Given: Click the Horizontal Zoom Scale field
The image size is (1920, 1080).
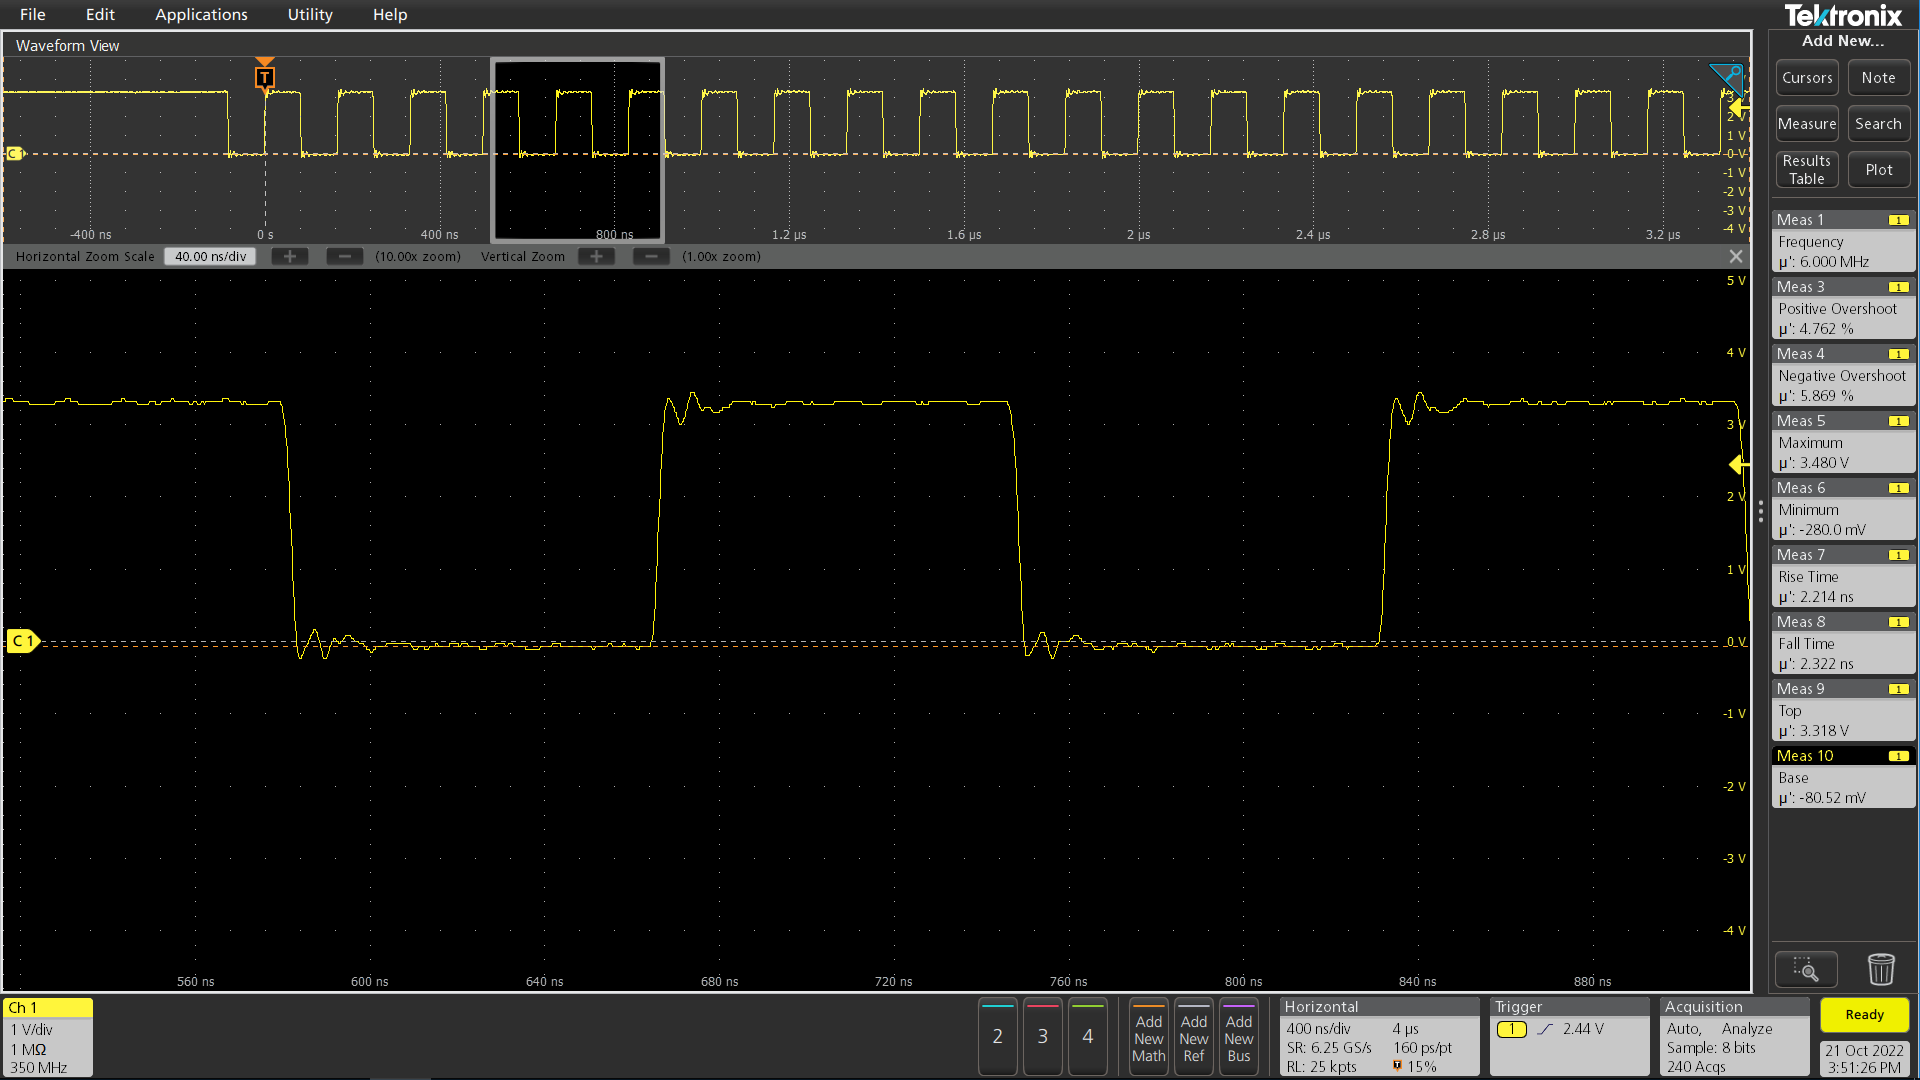Looking at the screenshot, I should 210,257.
